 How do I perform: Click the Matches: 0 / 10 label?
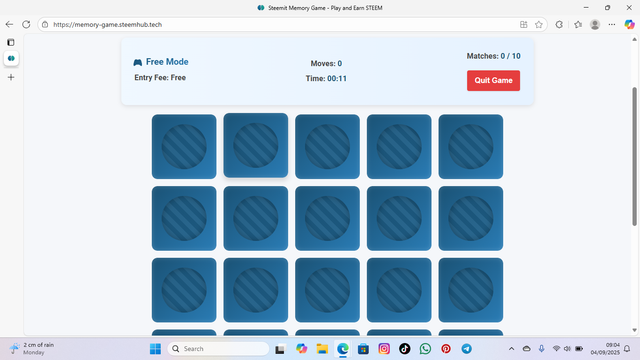point(493,56)
